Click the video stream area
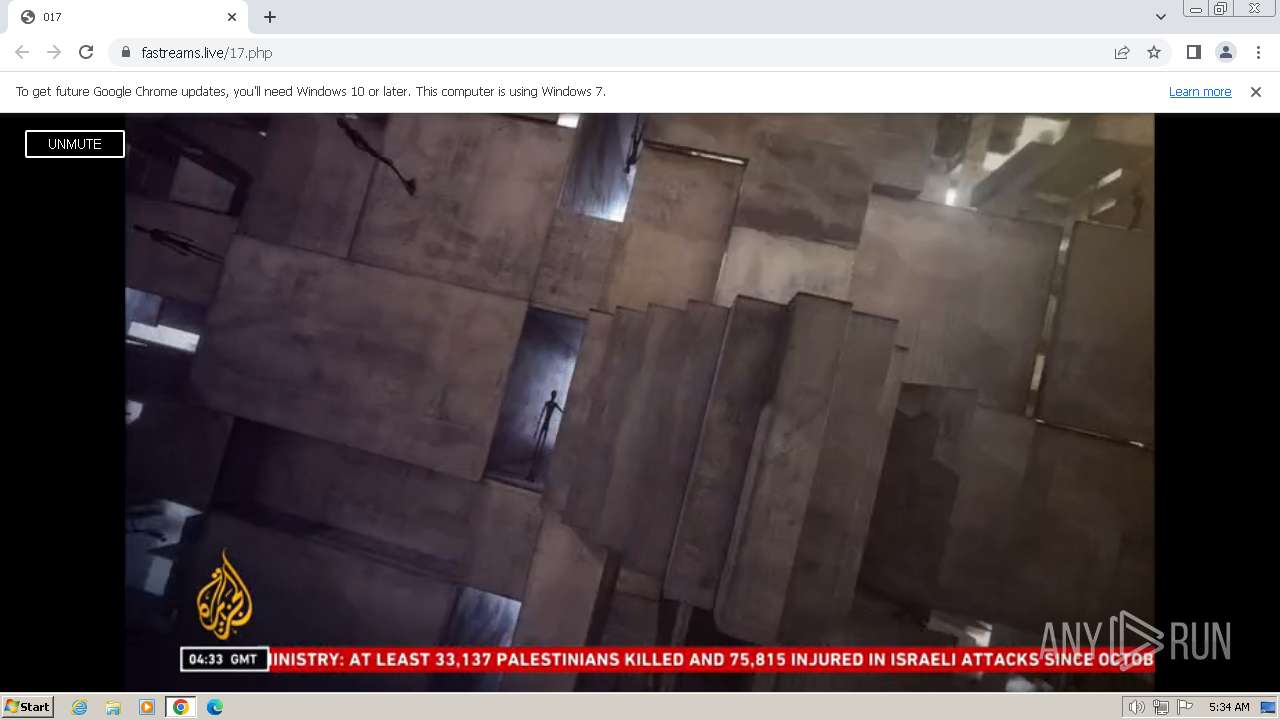1280x720 pixels. click(x=640, y=402)
